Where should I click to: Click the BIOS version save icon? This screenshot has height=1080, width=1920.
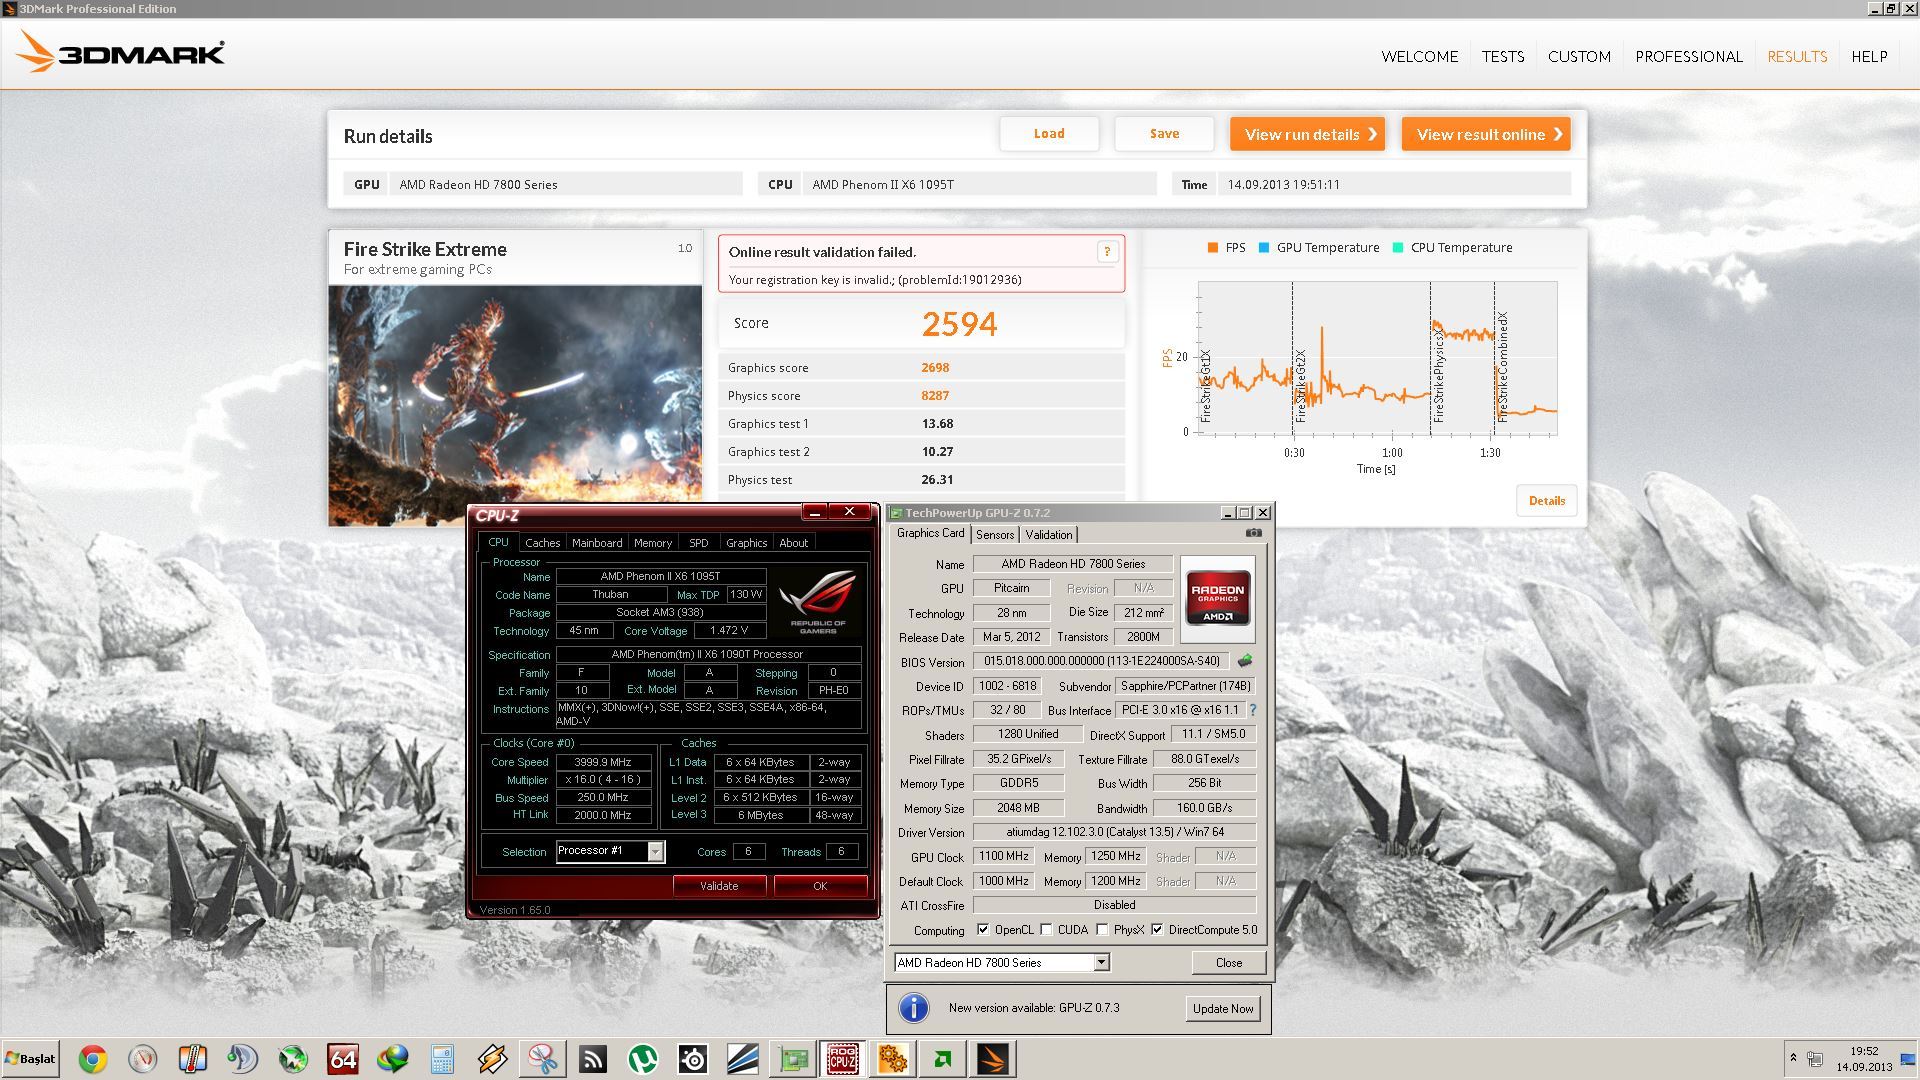tap(1245, 661)
